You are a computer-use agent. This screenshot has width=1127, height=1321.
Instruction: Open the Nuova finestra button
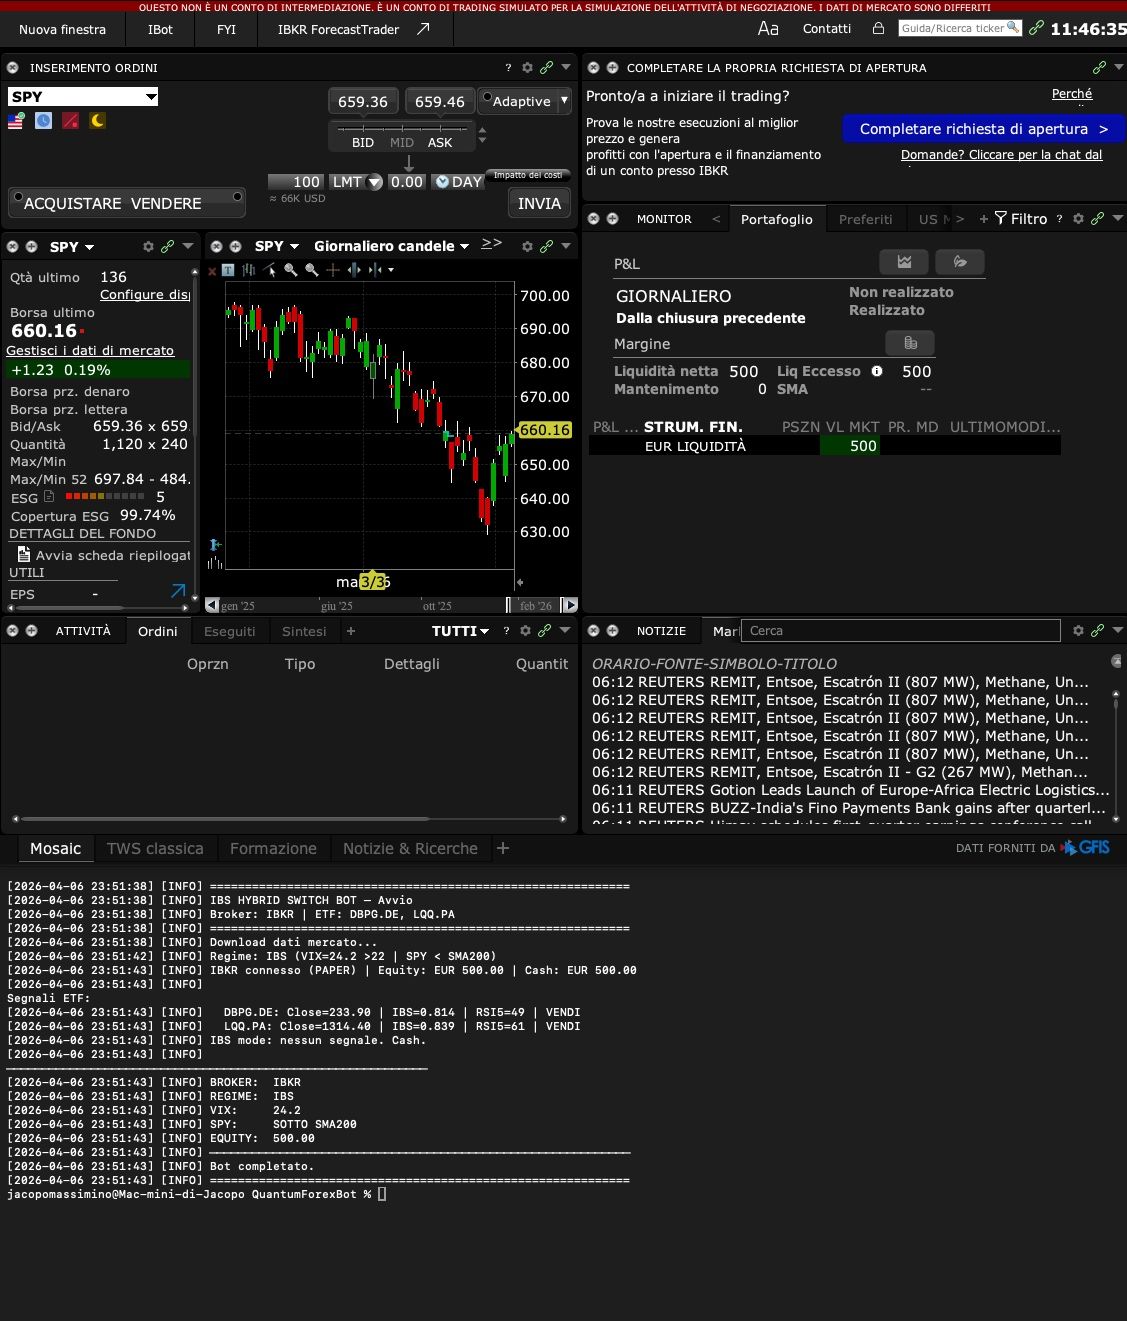pyautogui.click(x=62, y=29)
